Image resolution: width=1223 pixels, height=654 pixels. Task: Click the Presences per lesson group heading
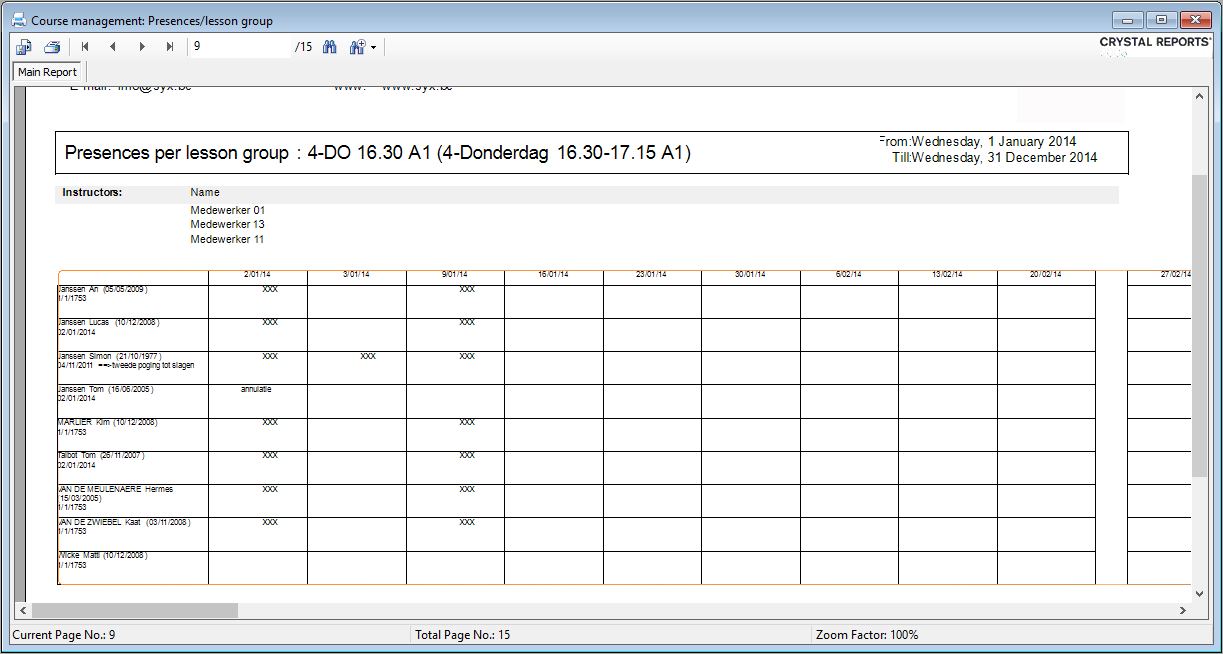tap(377, 153)
